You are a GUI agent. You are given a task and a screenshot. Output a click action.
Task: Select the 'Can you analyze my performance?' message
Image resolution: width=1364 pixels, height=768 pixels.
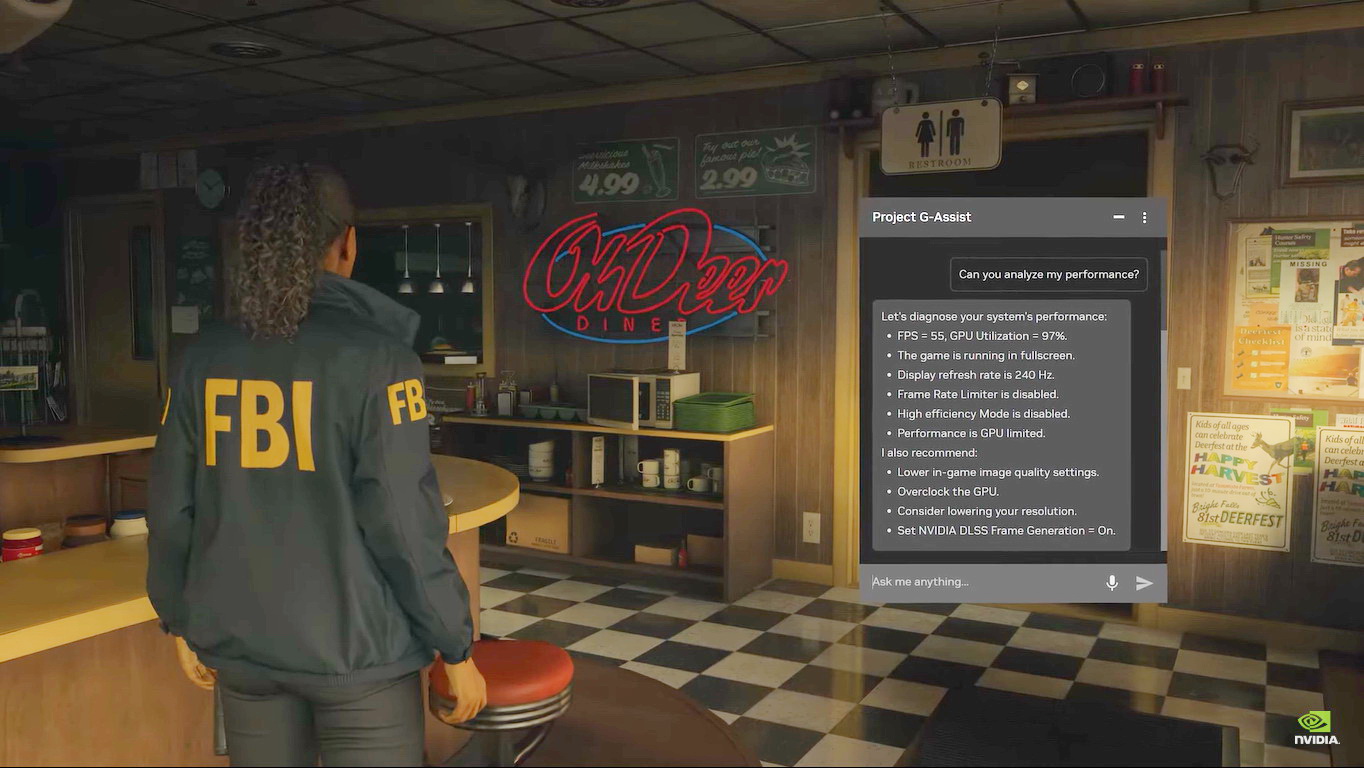click(x=1048, y=274)
